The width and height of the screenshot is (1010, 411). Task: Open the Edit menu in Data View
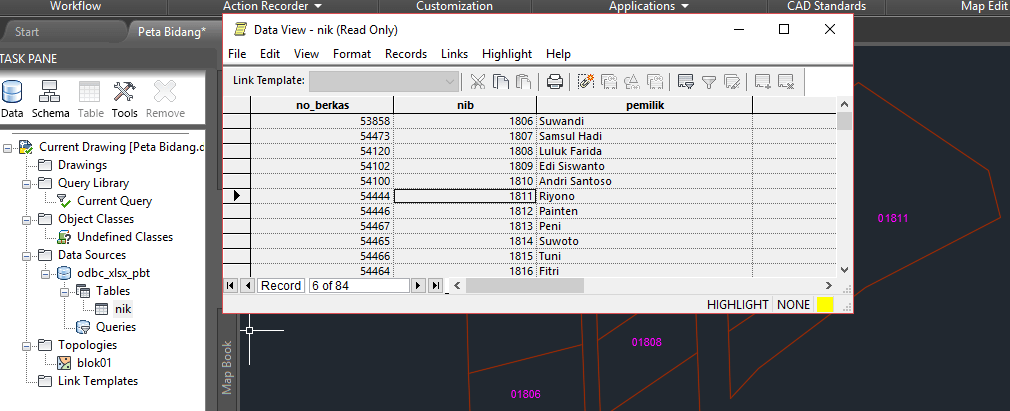coord(270,54)
